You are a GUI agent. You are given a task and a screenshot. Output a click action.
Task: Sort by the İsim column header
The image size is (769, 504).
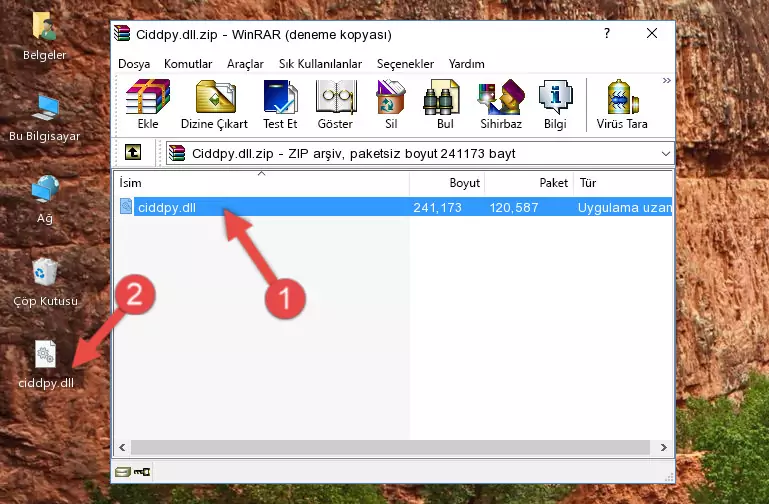pyautogui.click(x=262, y=183)
